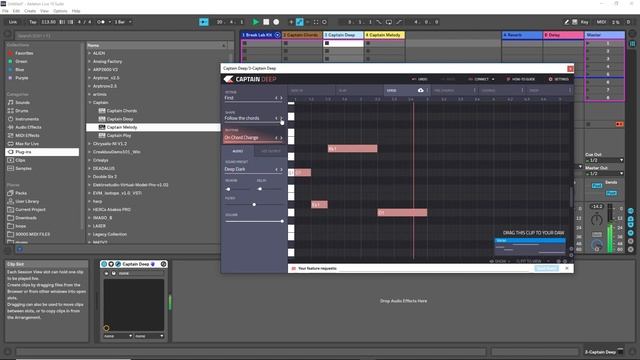640x360 pixels.
Task: Open How-To Guide in Captain Deep
Action: (x=521, y=79)
